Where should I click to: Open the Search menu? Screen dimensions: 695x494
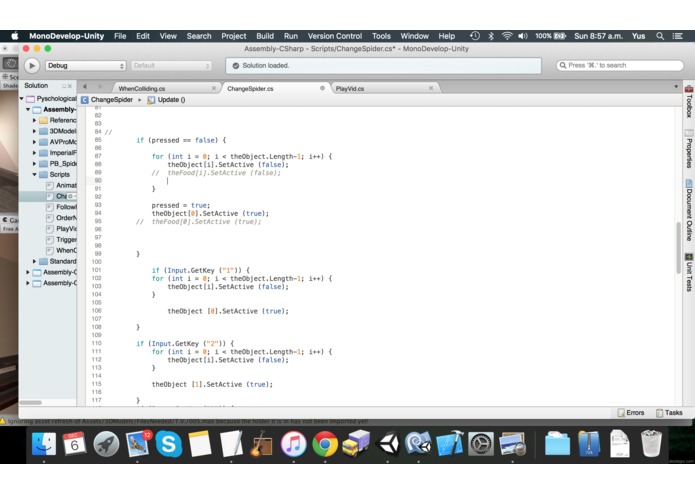point(199,36)
